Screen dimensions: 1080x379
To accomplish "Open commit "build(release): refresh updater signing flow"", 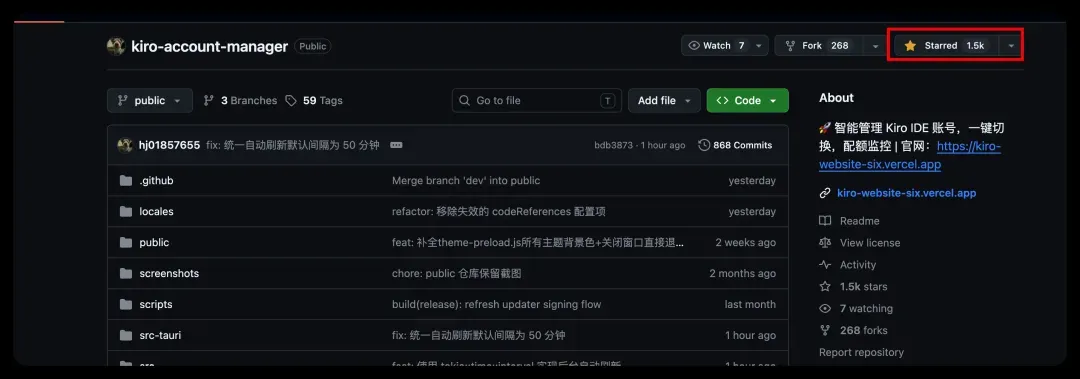I will [497, 305].
